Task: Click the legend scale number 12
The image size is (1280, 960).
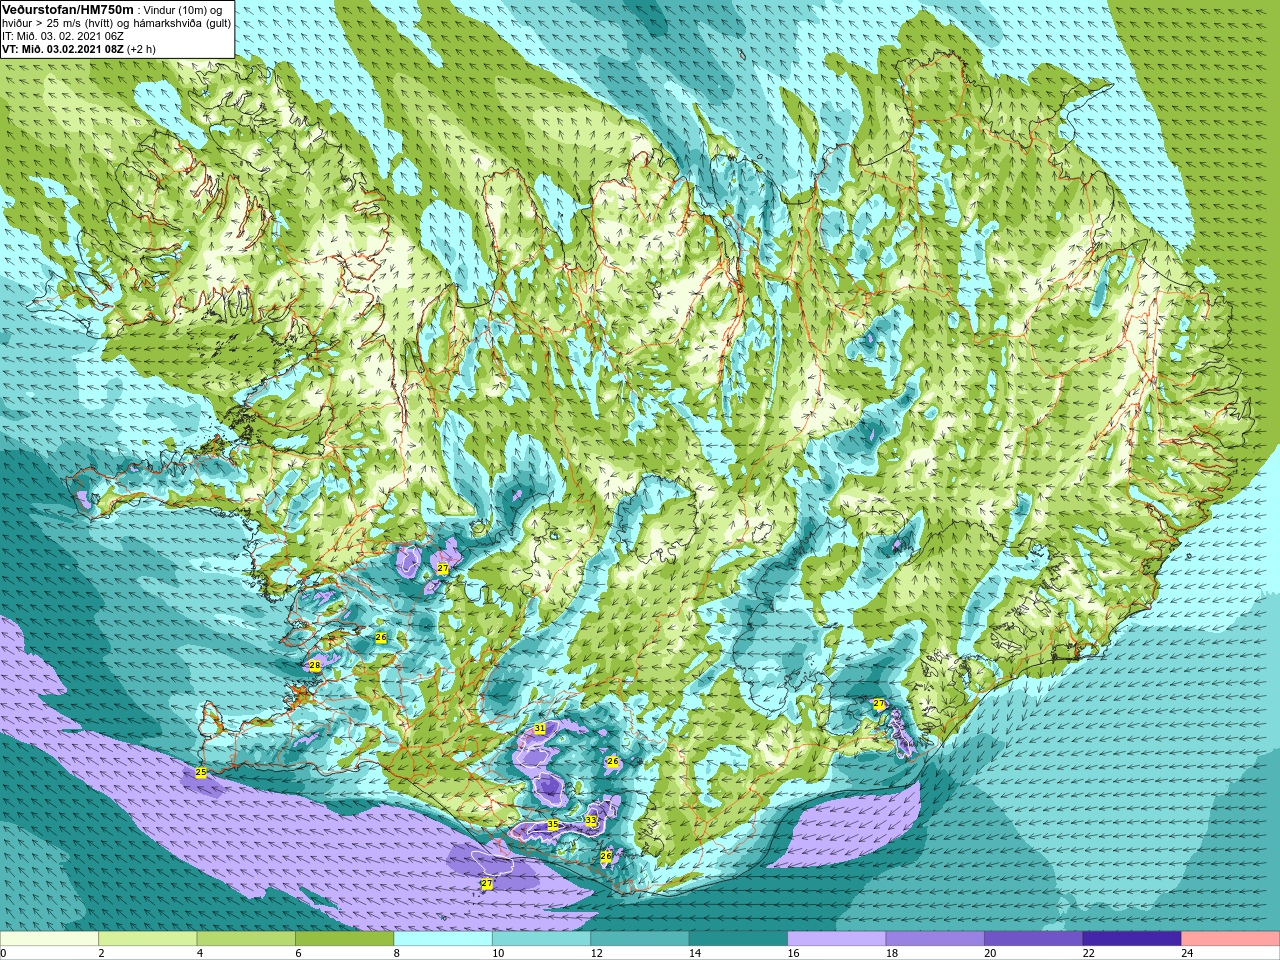Action: (597, 953)
